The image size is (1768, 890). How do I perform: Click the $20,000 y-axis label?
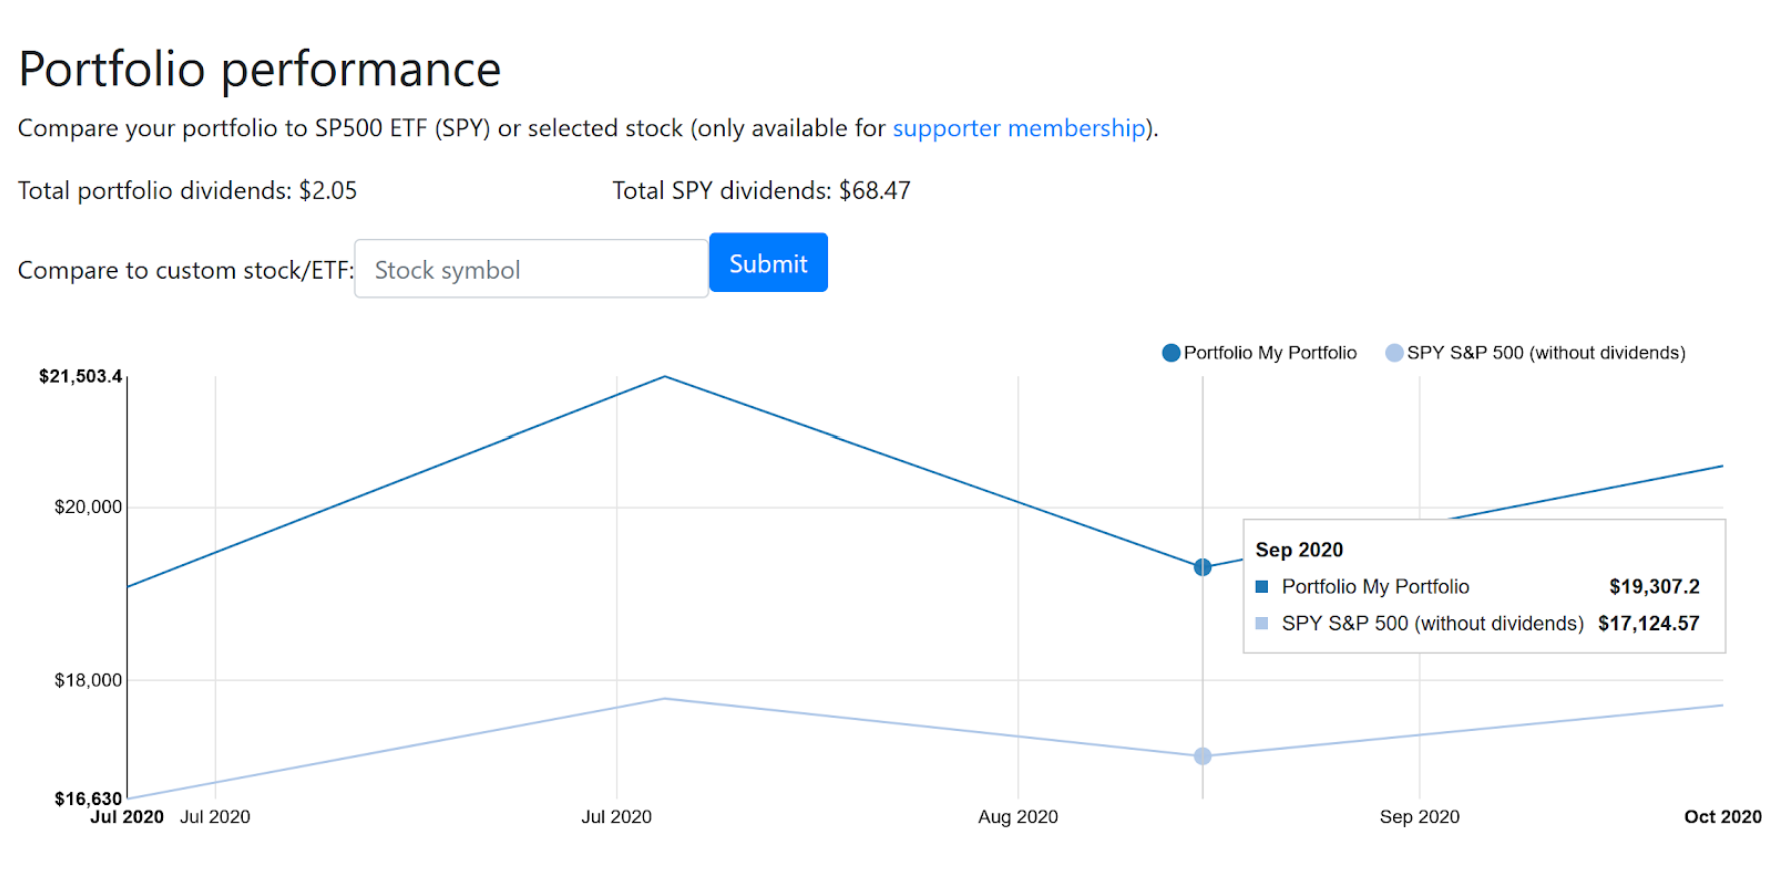88,507
